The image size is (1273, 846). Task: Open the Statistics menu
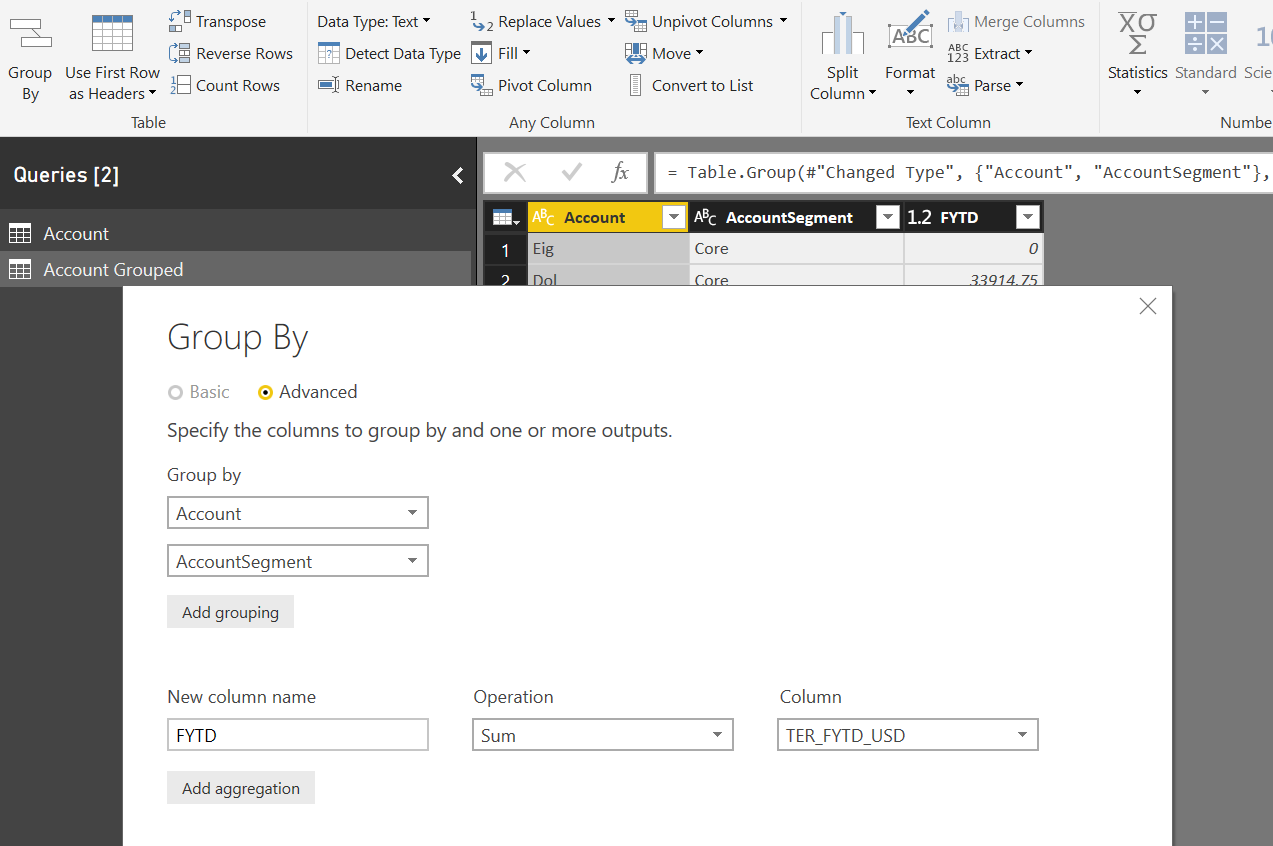click(1137, 56)
